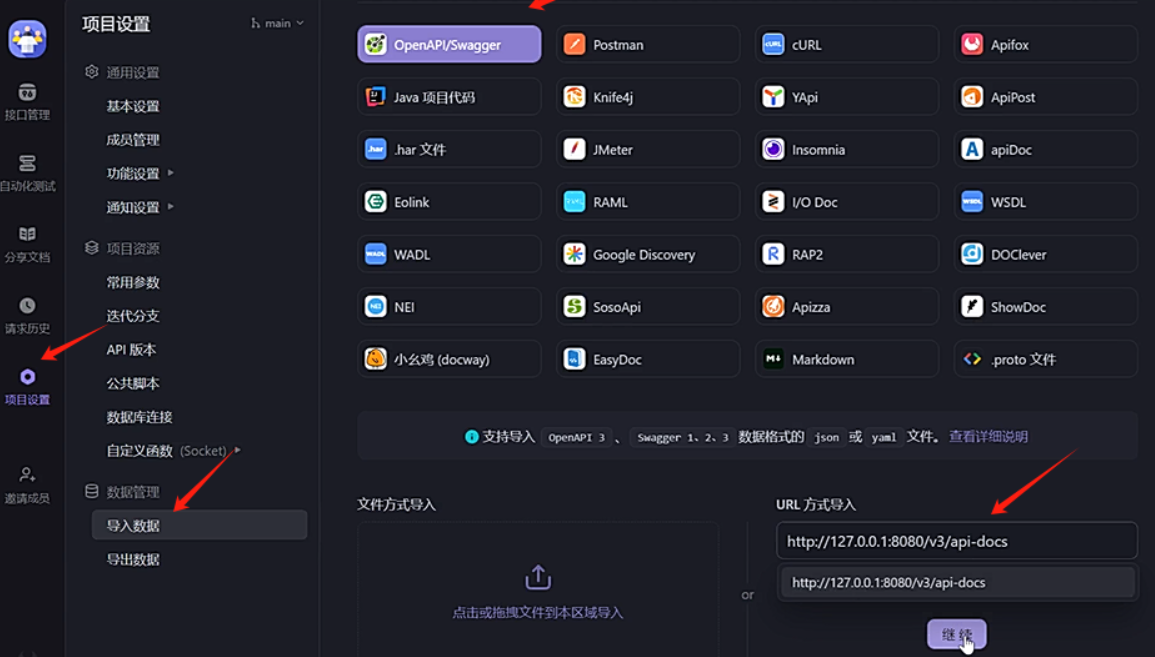Viewport: 1155px width, 657px height.
Task: Select Knife4j import option
Action: (x=648, y=96)
